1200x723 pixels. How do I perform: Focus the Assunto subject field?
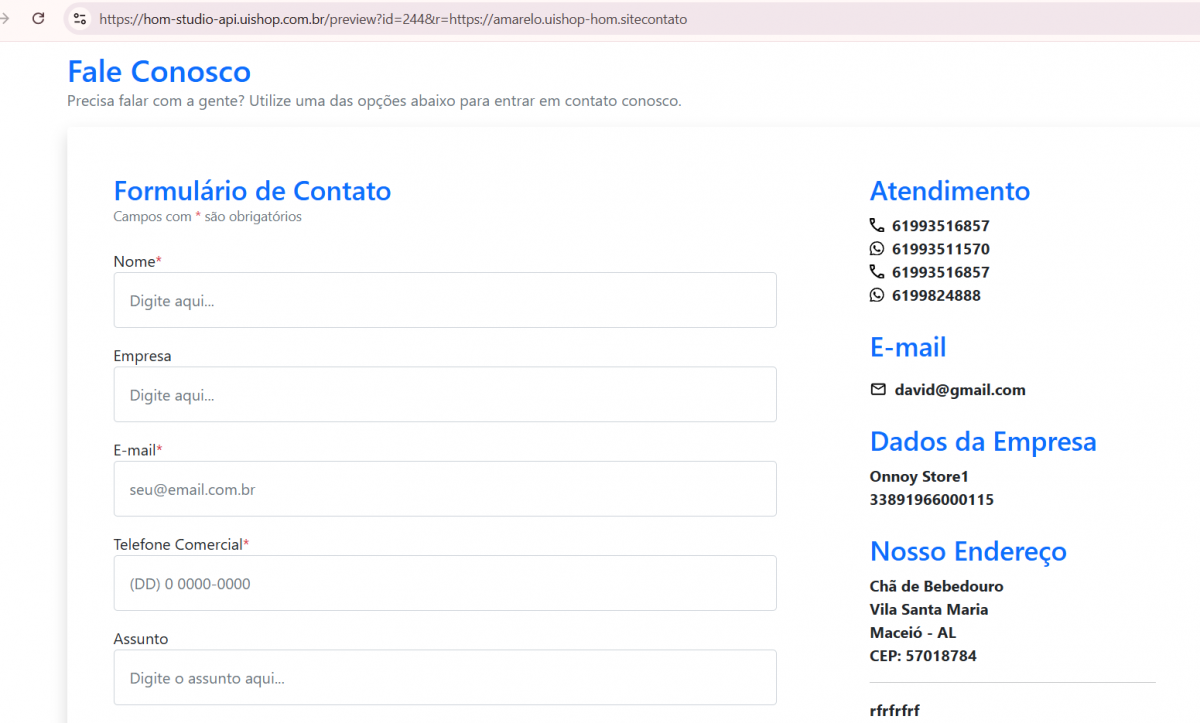(445, 677)
